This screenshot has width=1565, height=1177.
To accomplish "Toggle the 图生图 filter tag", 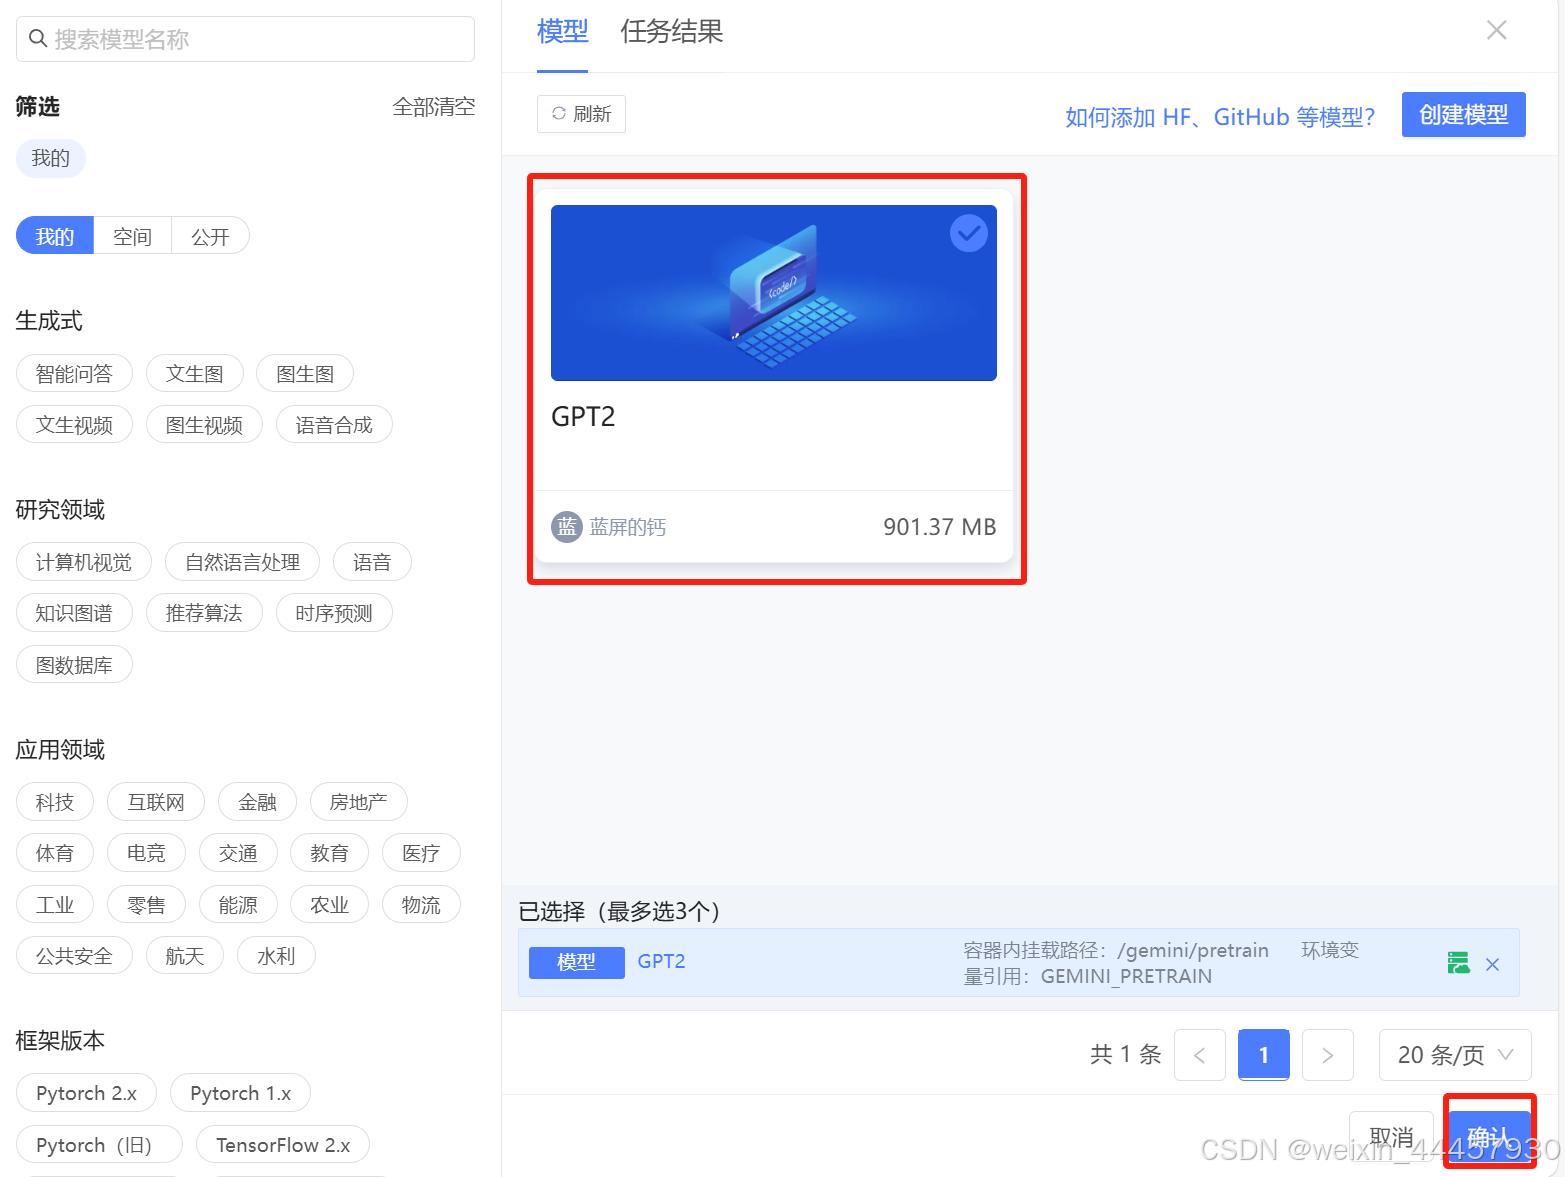I will click(305, 373).
